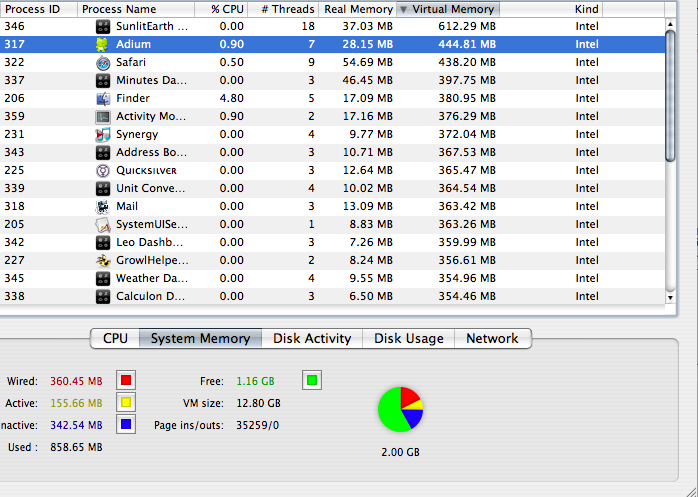
Task: Sort by # Threads column header
Action: point(283,9)
